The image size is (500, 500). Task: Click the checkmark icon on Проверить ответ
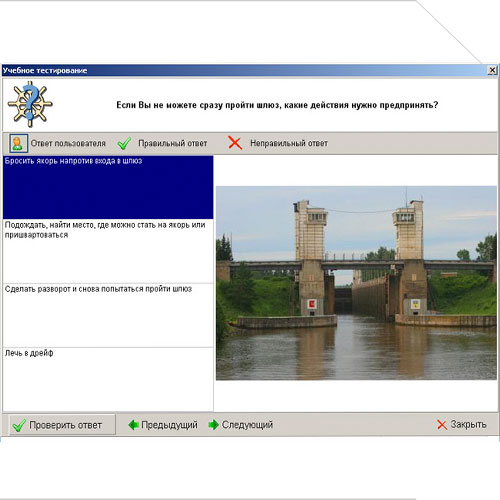coord(19,425)
